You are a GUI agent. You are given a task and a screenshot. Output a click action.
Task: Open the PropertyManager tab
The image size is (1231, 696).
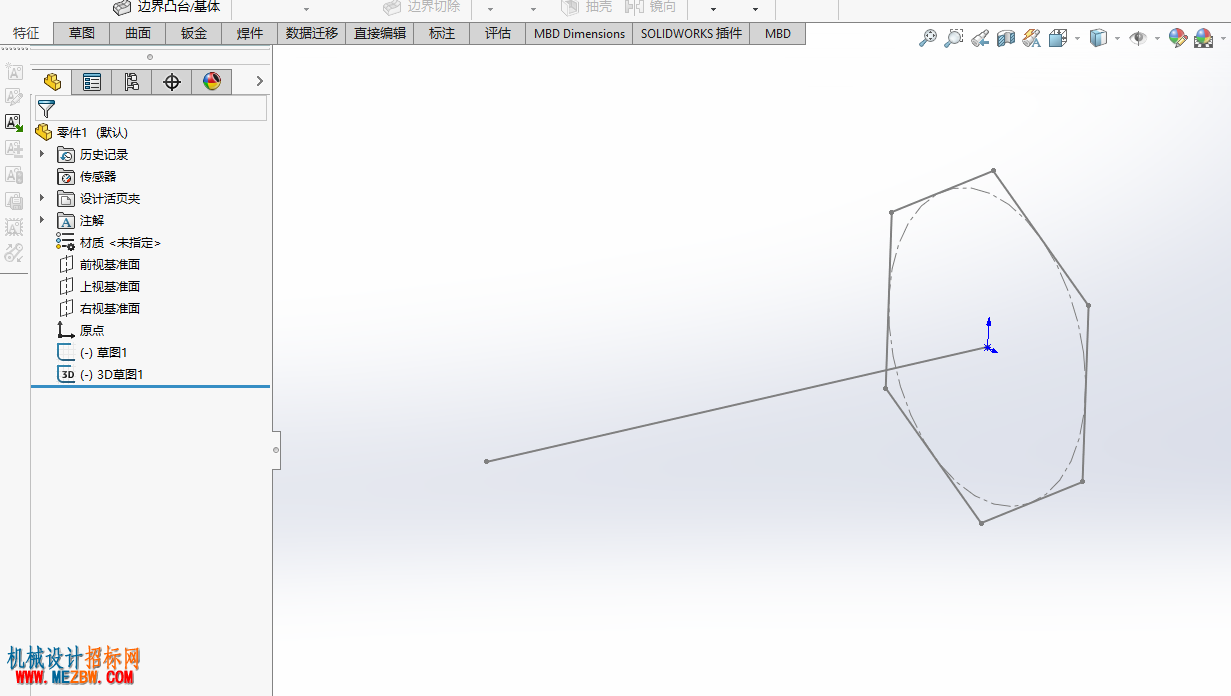click(x=92, y=82)
